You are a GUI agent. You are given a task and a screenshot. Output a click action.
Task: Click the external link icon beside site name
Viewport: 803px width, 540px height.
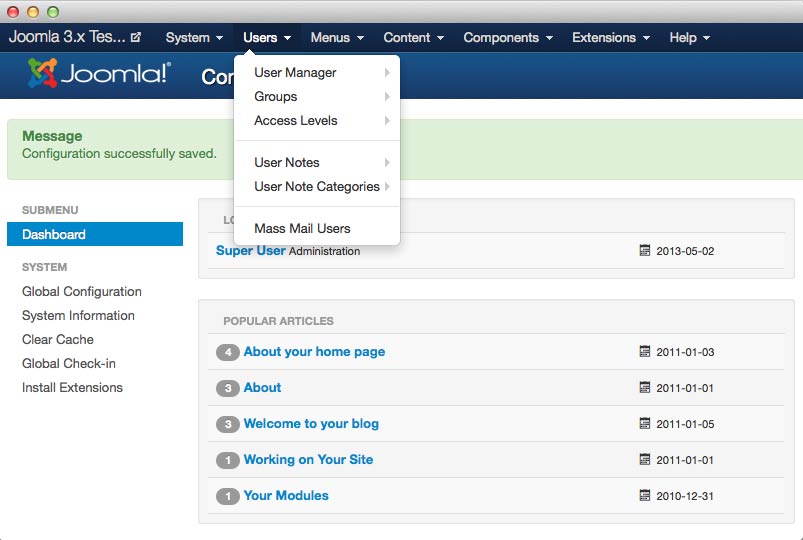[136, 38]
